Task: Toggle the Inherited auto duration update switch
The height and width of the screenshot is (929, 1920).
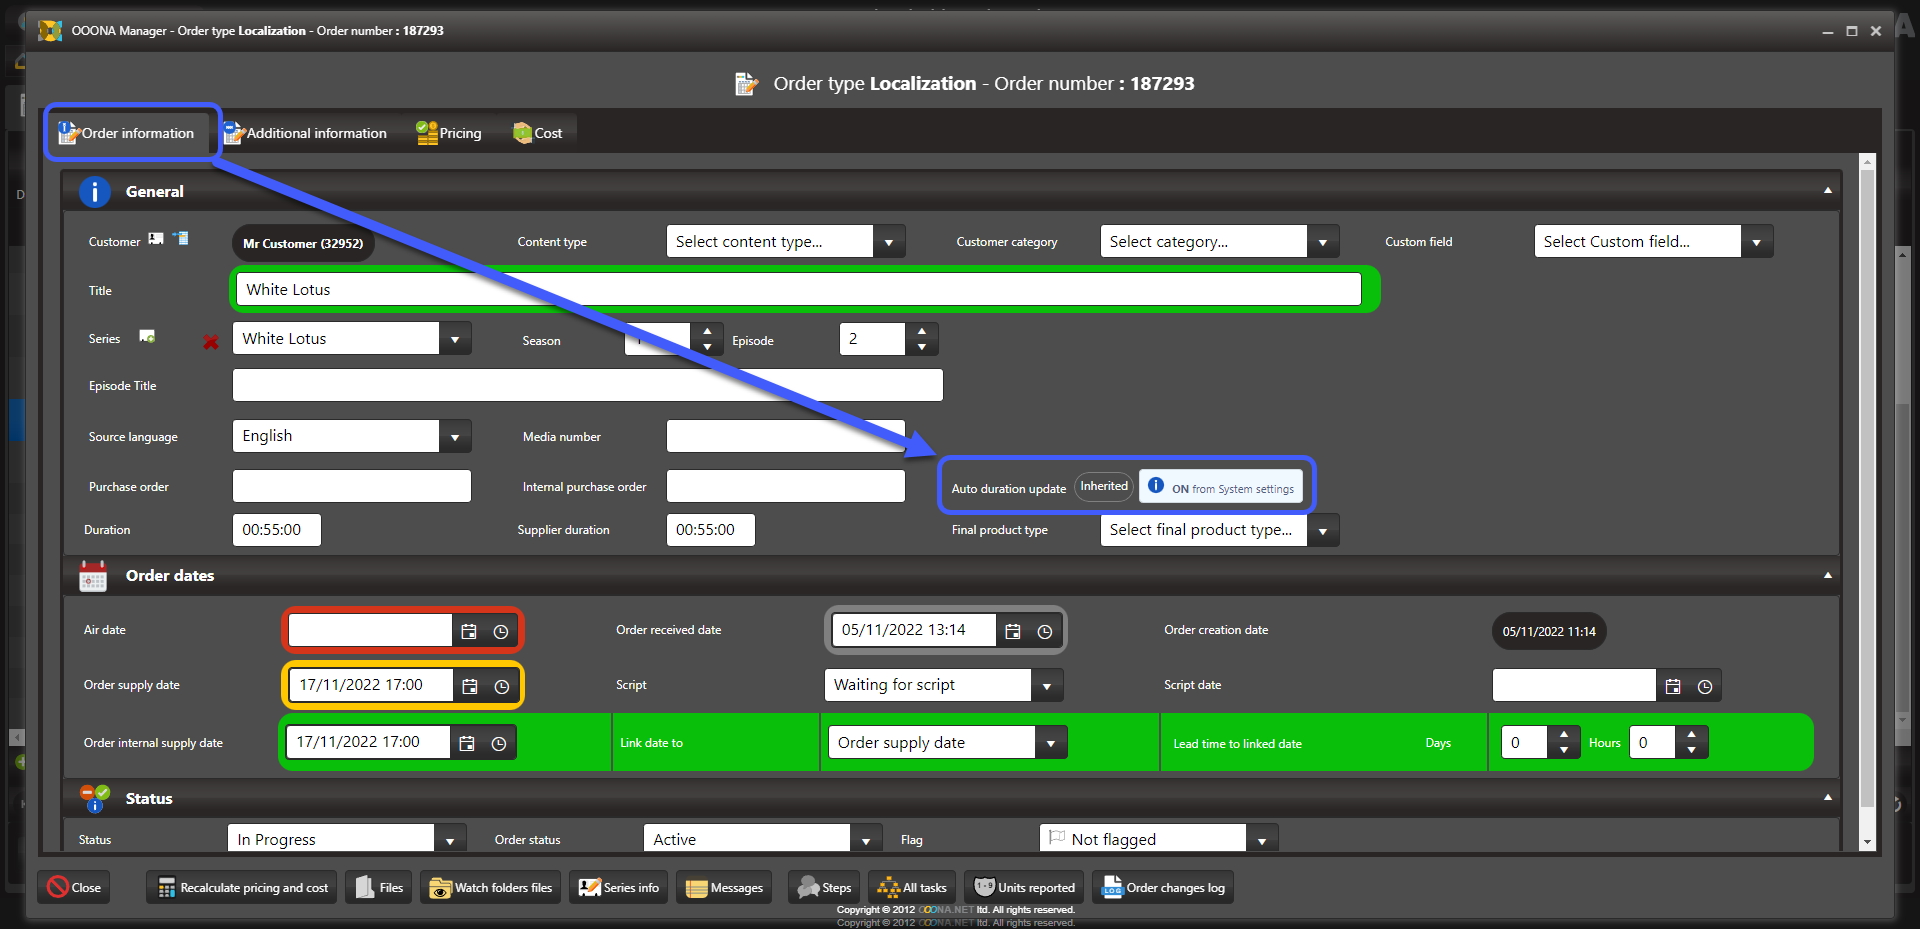Action: [x=1104, y=487]
